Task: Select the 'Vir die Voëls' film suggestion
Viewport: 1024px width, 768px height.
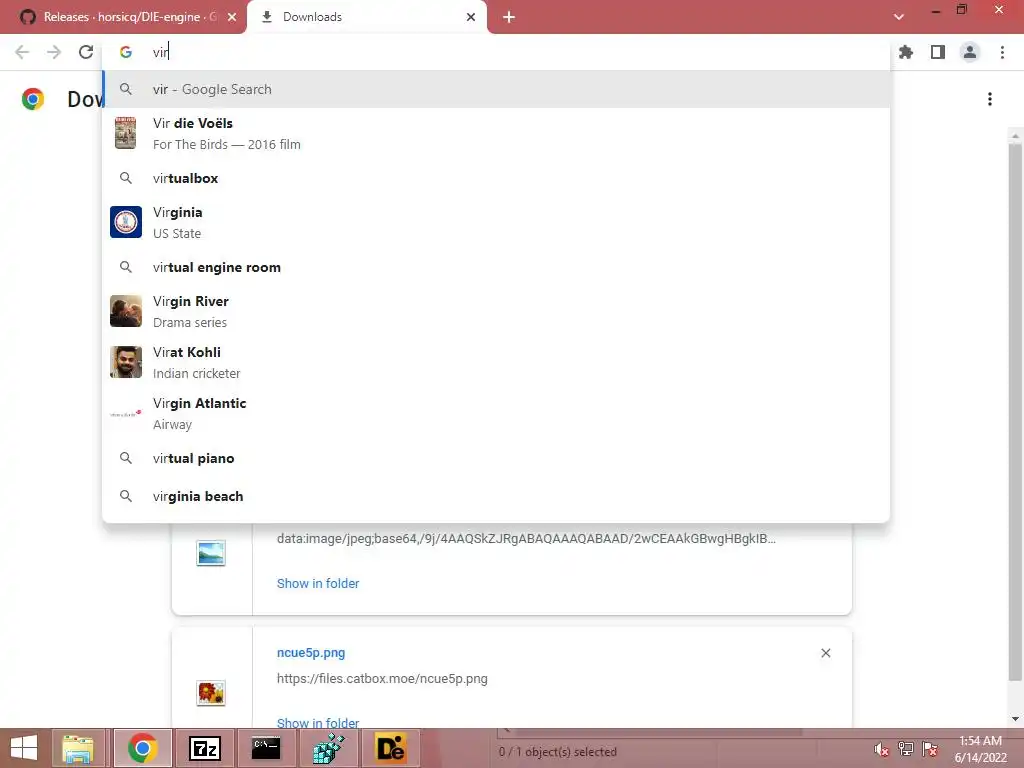Action: coord(496,133)
